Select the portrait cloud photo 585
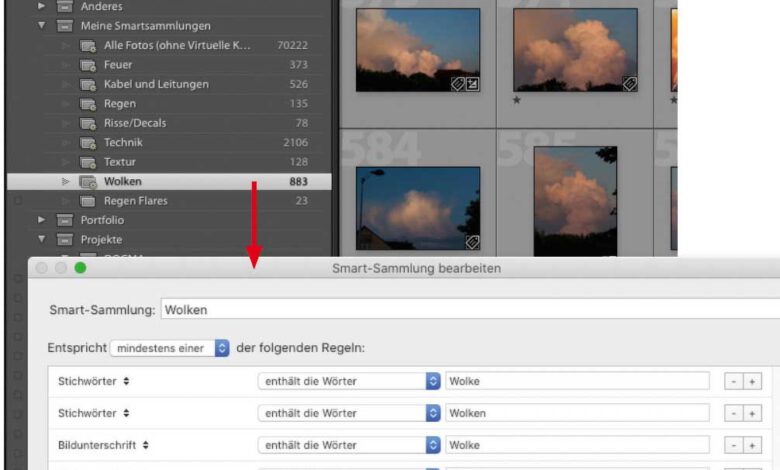This screenshot has width=780, height=470. 575,201
